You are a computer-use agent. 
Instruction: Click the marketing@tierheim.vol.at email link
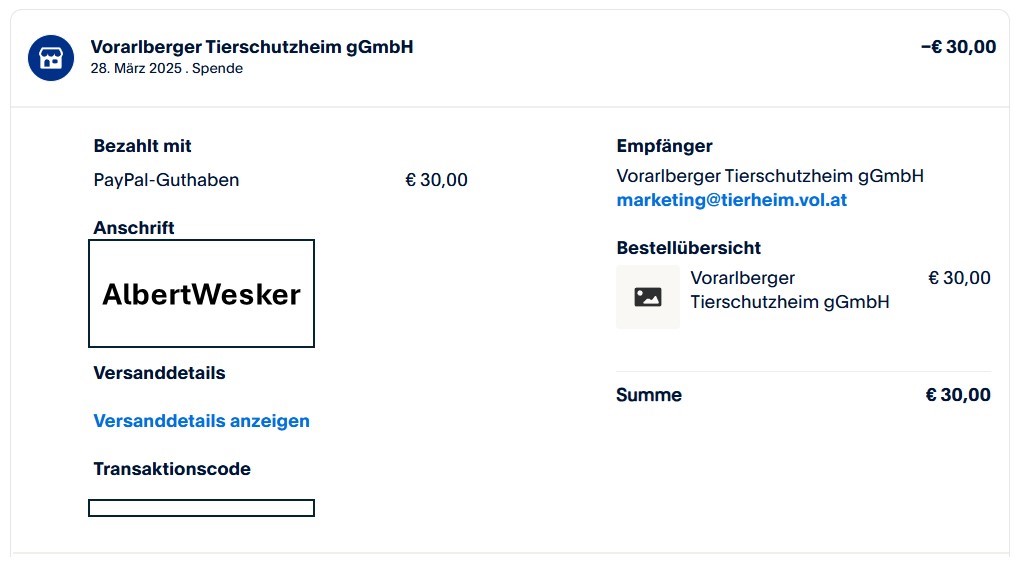[731, 200]
